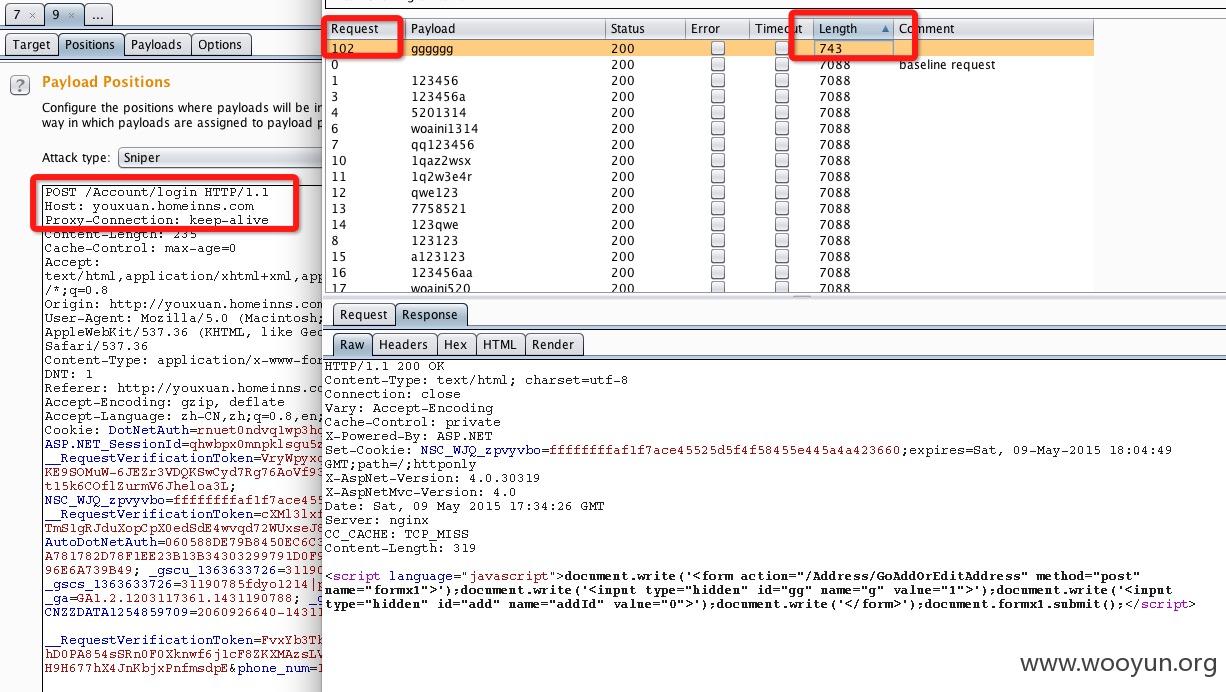The height and width of the screenshot is (692, 1226).
Task: Click the "Host: youxuan.homeinns.com" header line
Action: coord(149,206)
